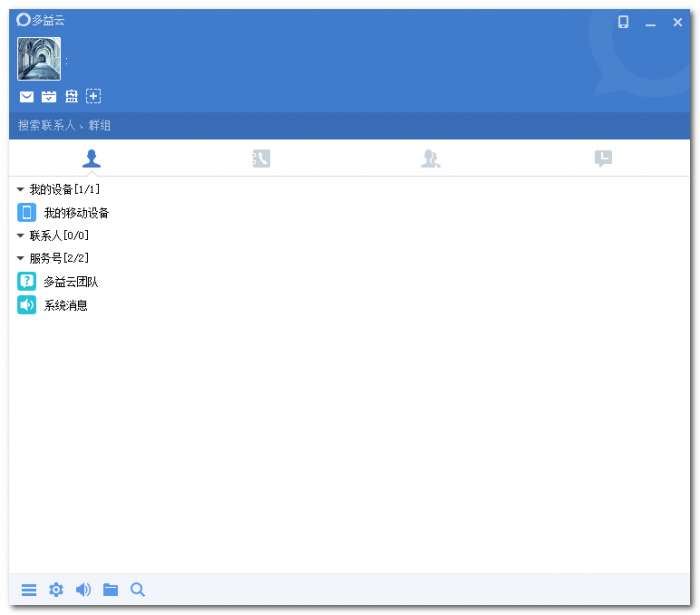Click the add application plus icon
This screenshot has width=700, height=615.
pos(93,96)
